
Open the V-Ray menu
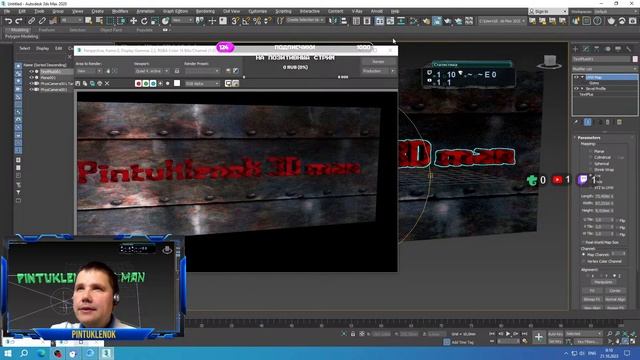[357, 11]
